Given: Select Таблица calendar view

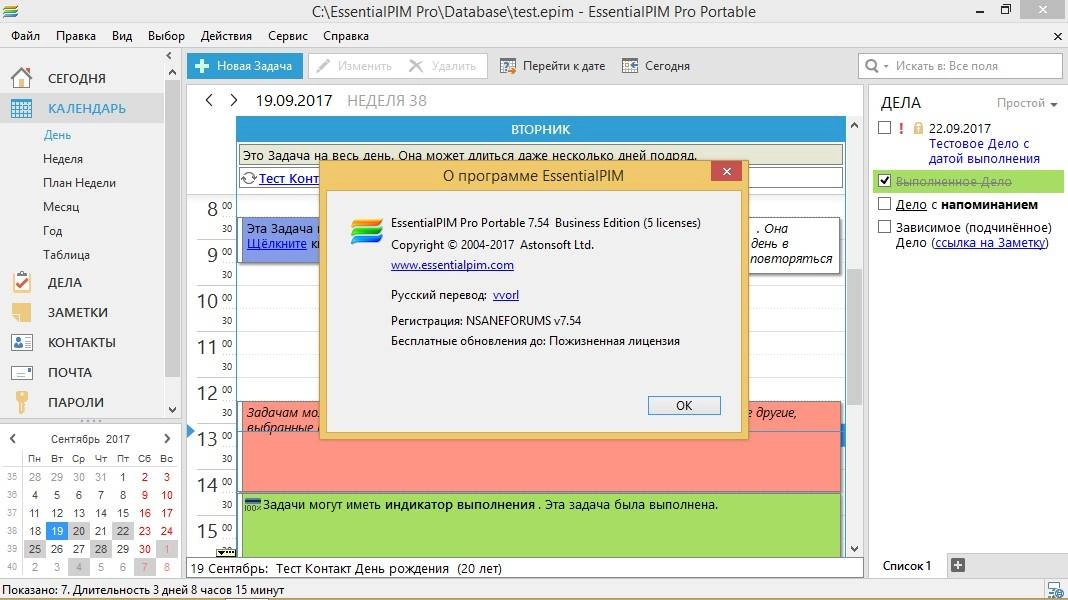Looking at the screenshot, I should pos(66,254).
